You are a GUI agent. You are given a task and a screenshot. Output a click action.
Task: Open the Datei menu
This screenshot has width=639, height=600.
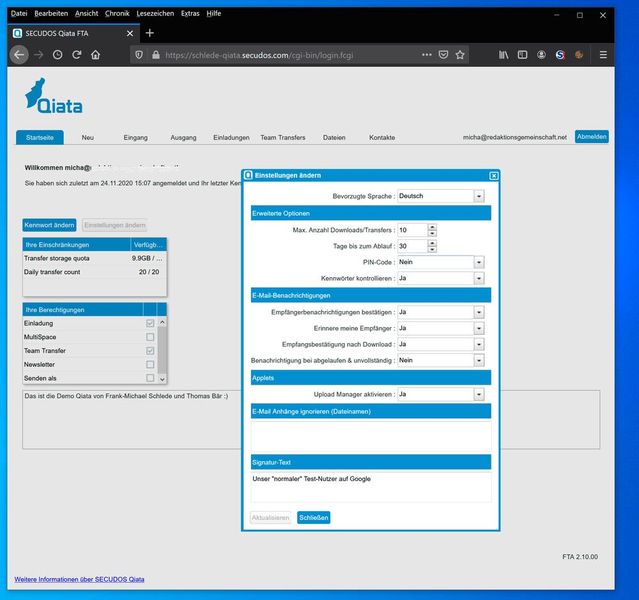point(19,13)
